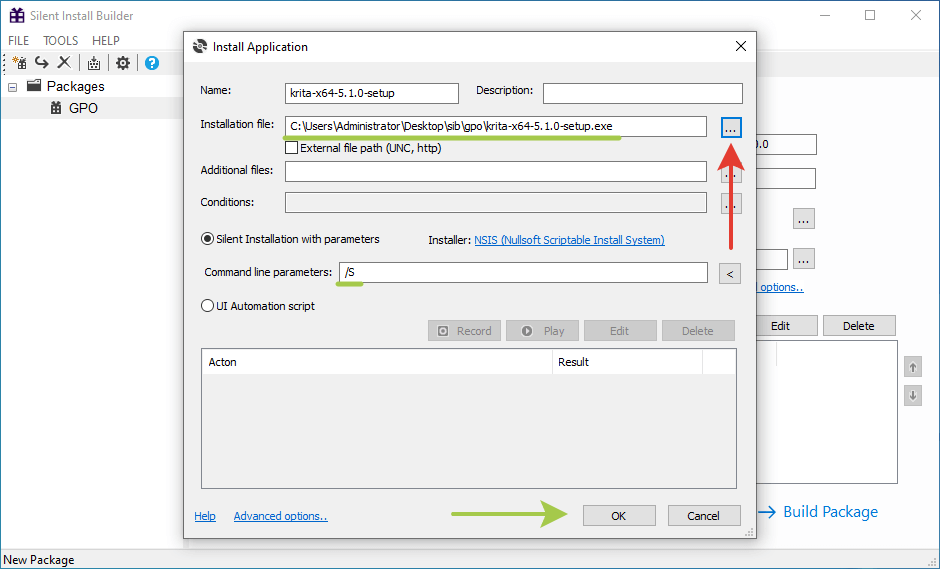Maximize the Silent Install Builder window
This screenshot has width=940, height=569.
(870, 16)
